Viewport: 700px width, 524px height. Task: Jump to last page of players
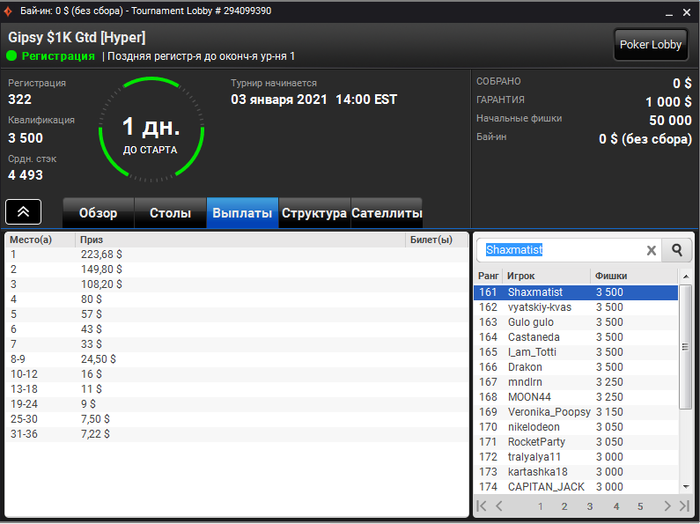(x=684, y=506)
